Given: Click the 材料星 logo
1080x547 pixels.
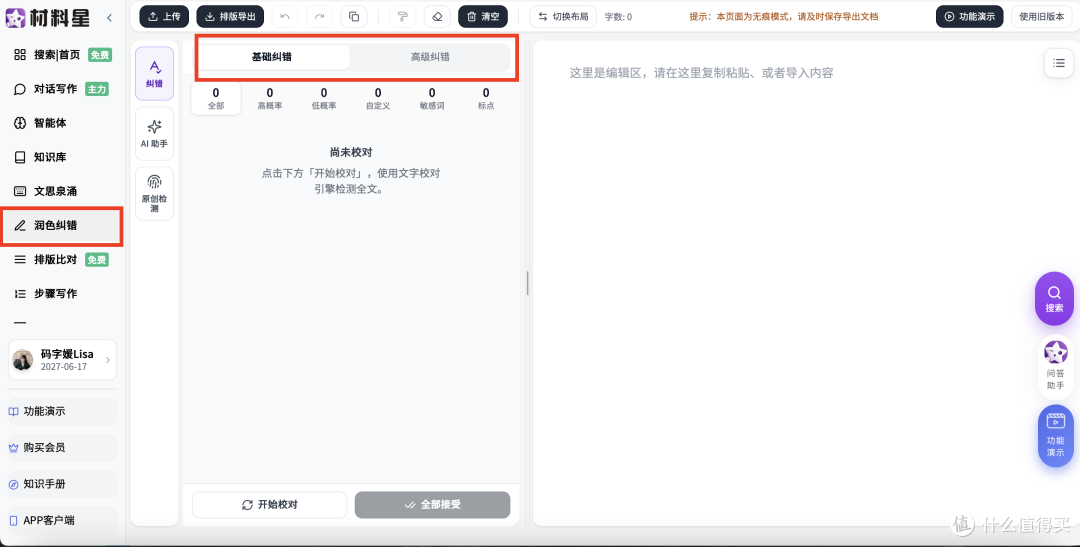Looking at the screenshot, I should coord(48,18).
